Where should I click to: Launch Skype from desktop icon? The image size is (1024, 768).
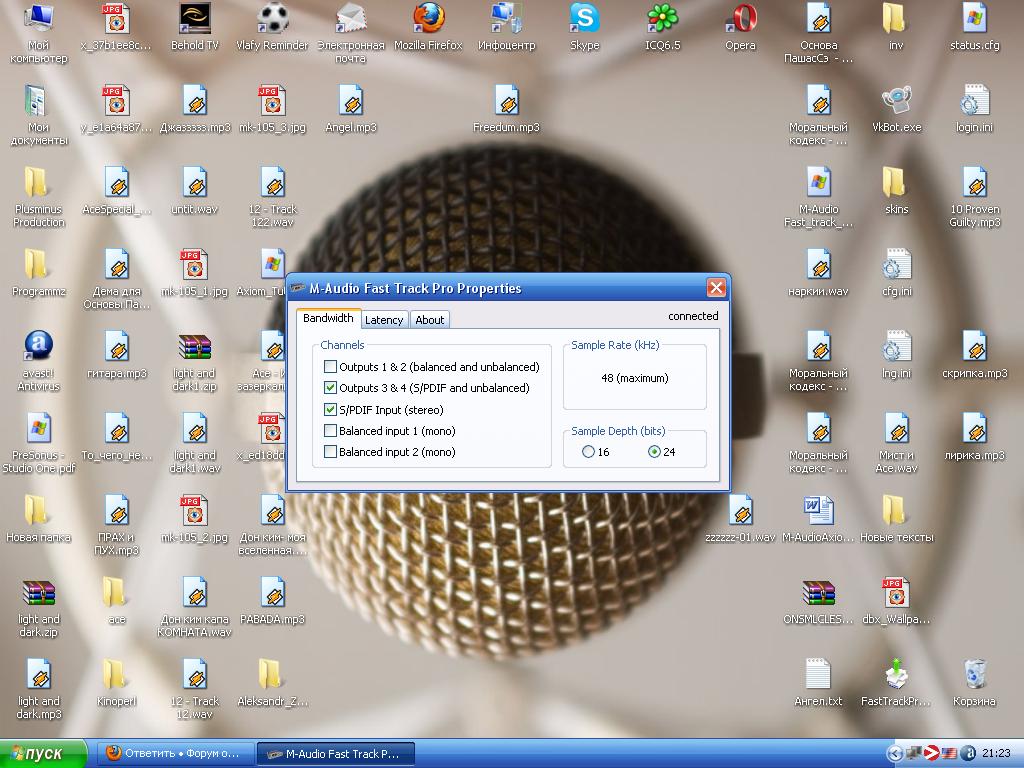point(585,19)
